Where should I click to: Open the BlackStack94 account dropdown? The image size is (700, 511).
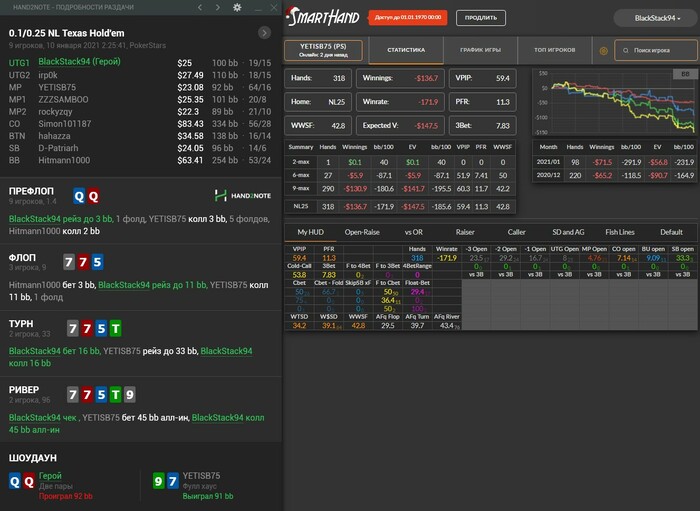click(655, 18)
